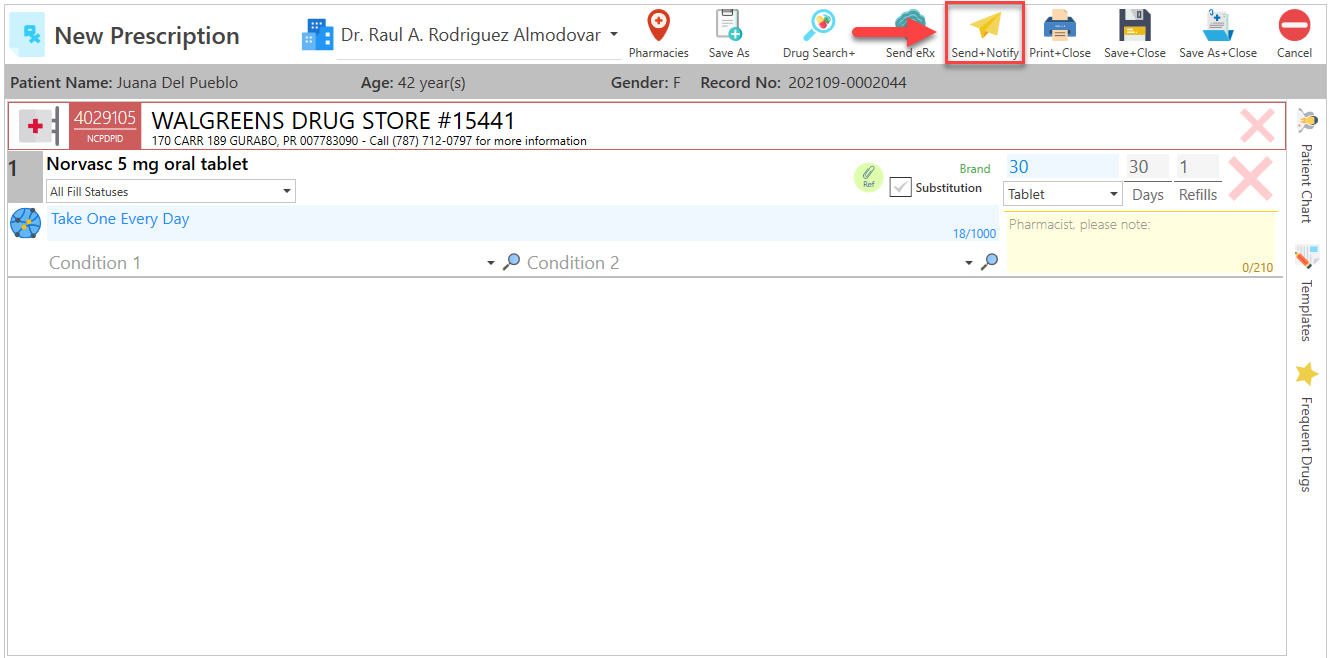
Task: Search Condition 2 with magnifier icon
Action: pyautogui.click(x=989, y=262)
